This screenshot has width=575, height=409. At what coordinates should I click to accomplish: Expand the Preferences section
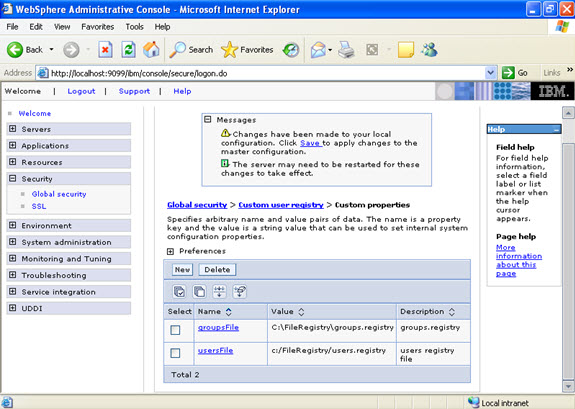click(170, 251)
